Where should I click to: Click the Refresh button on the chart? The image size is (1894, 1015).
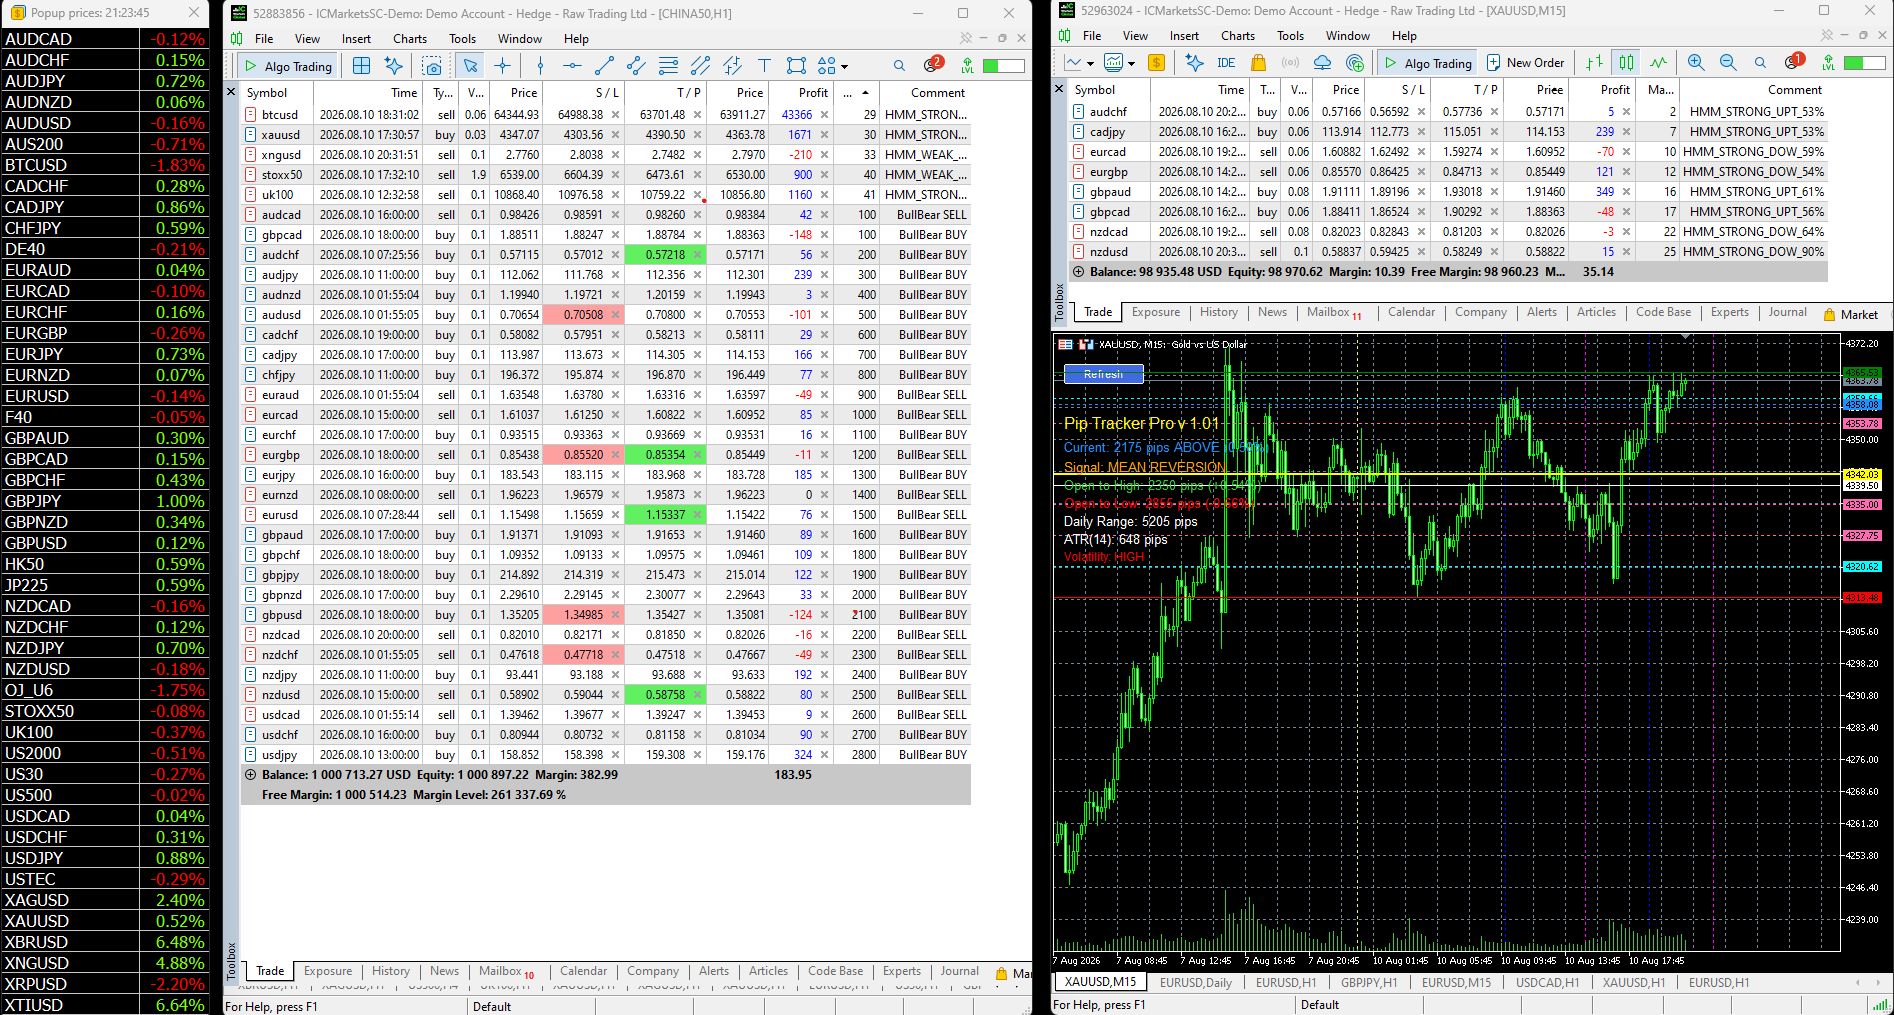click(1103, 374)
